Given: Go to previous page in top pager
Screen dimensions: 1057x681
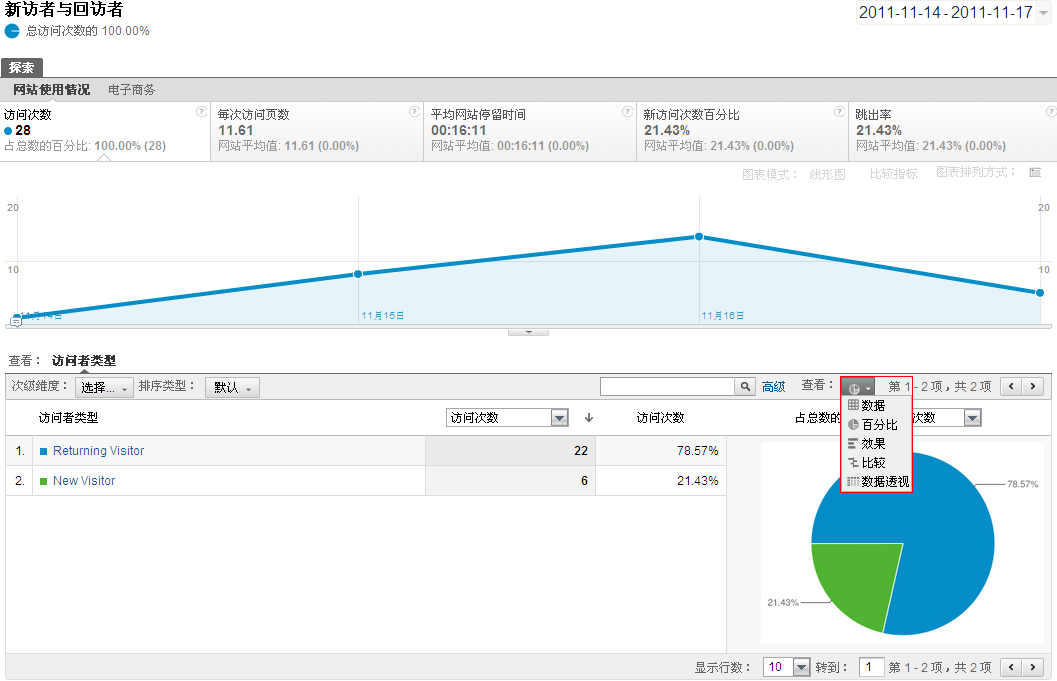Looking at the screenshot, I should point(1011,386).
